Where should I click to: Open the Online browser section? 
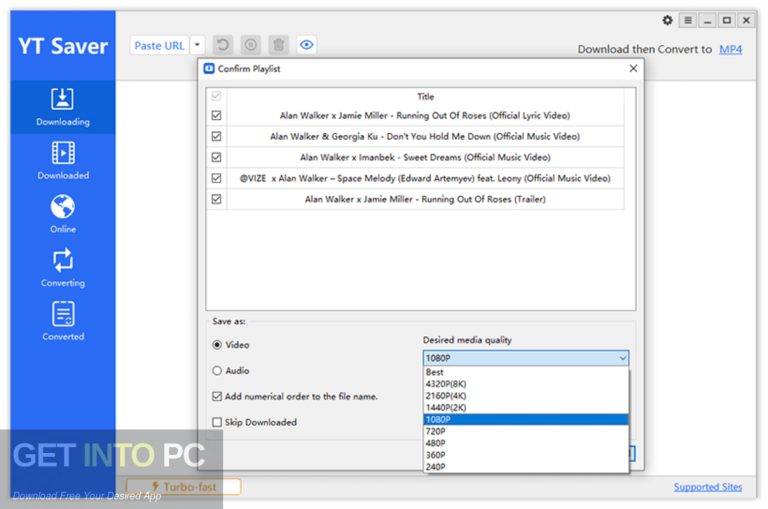click(x=63, y=214)
